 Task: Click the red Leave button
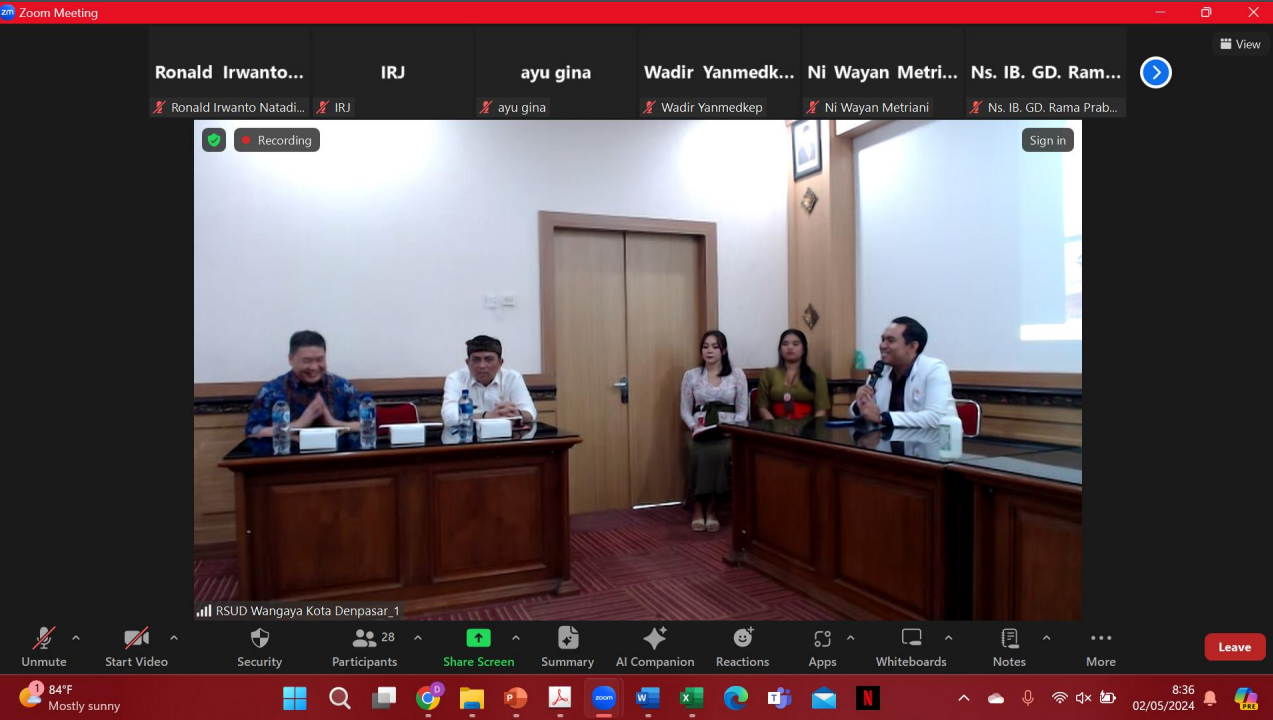coord(1234,647)
